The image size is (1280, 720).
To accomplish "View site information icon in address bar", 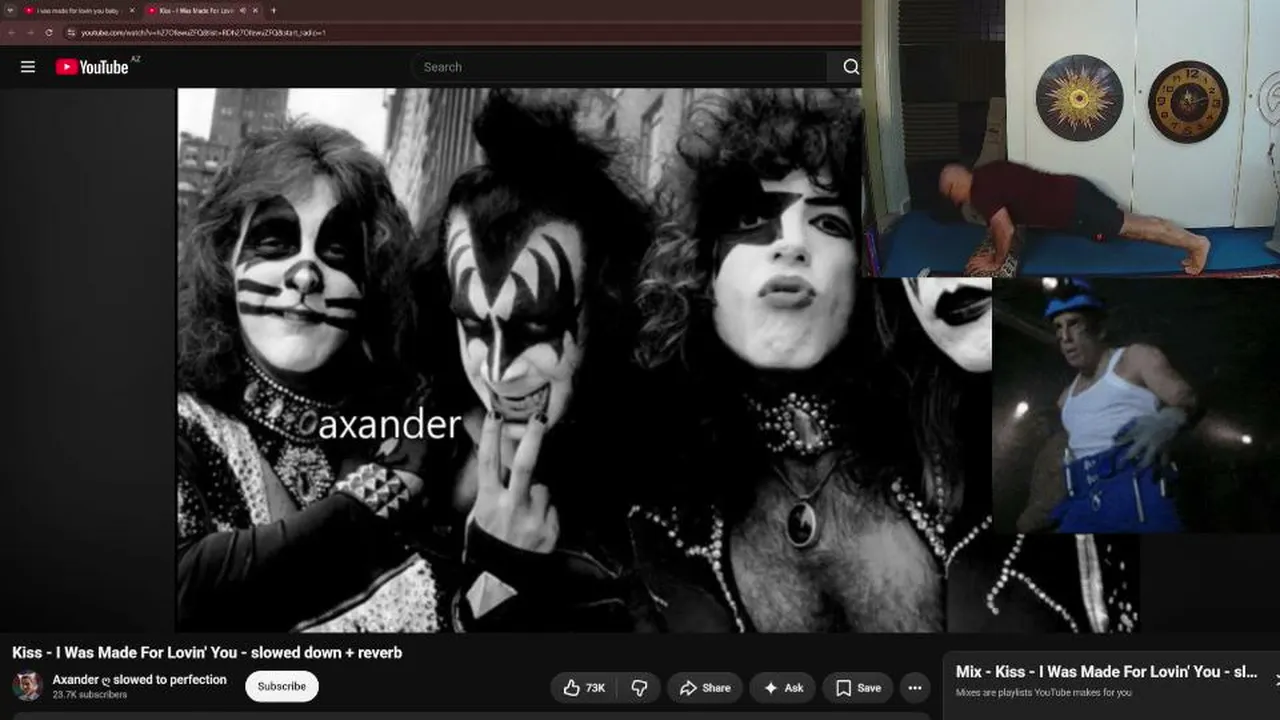I will [71, 32].
